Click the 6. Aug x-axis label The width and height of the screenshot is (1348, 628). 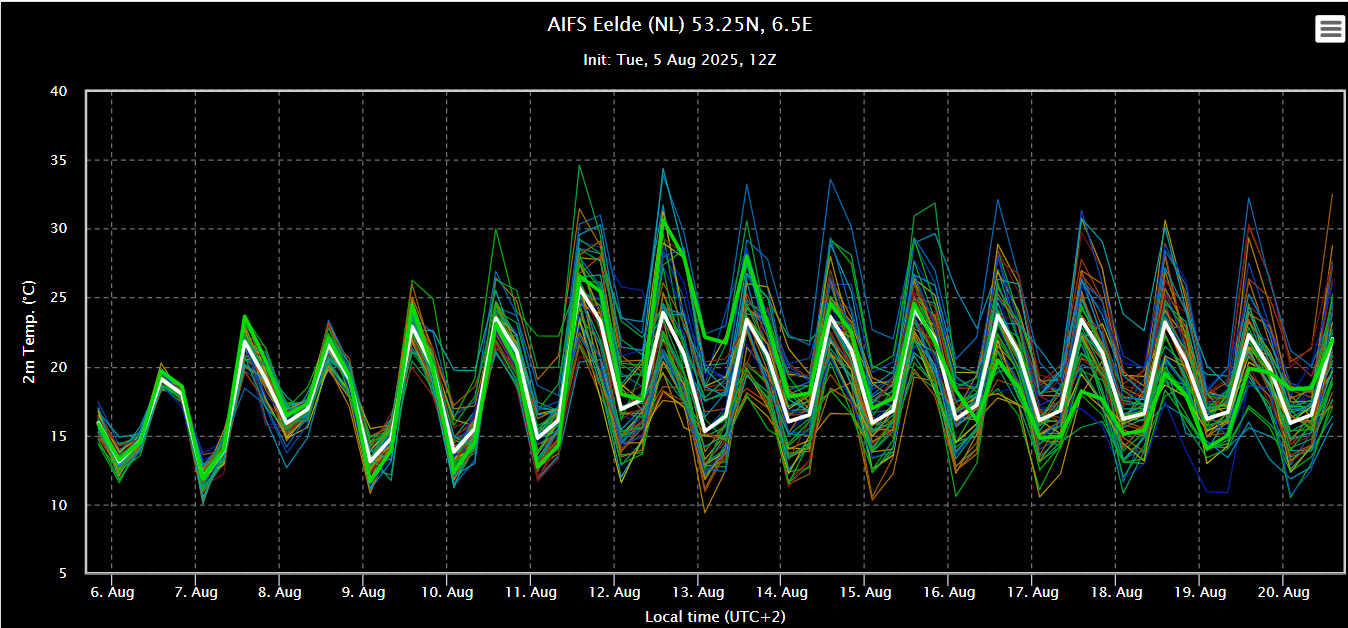[111, 593]
